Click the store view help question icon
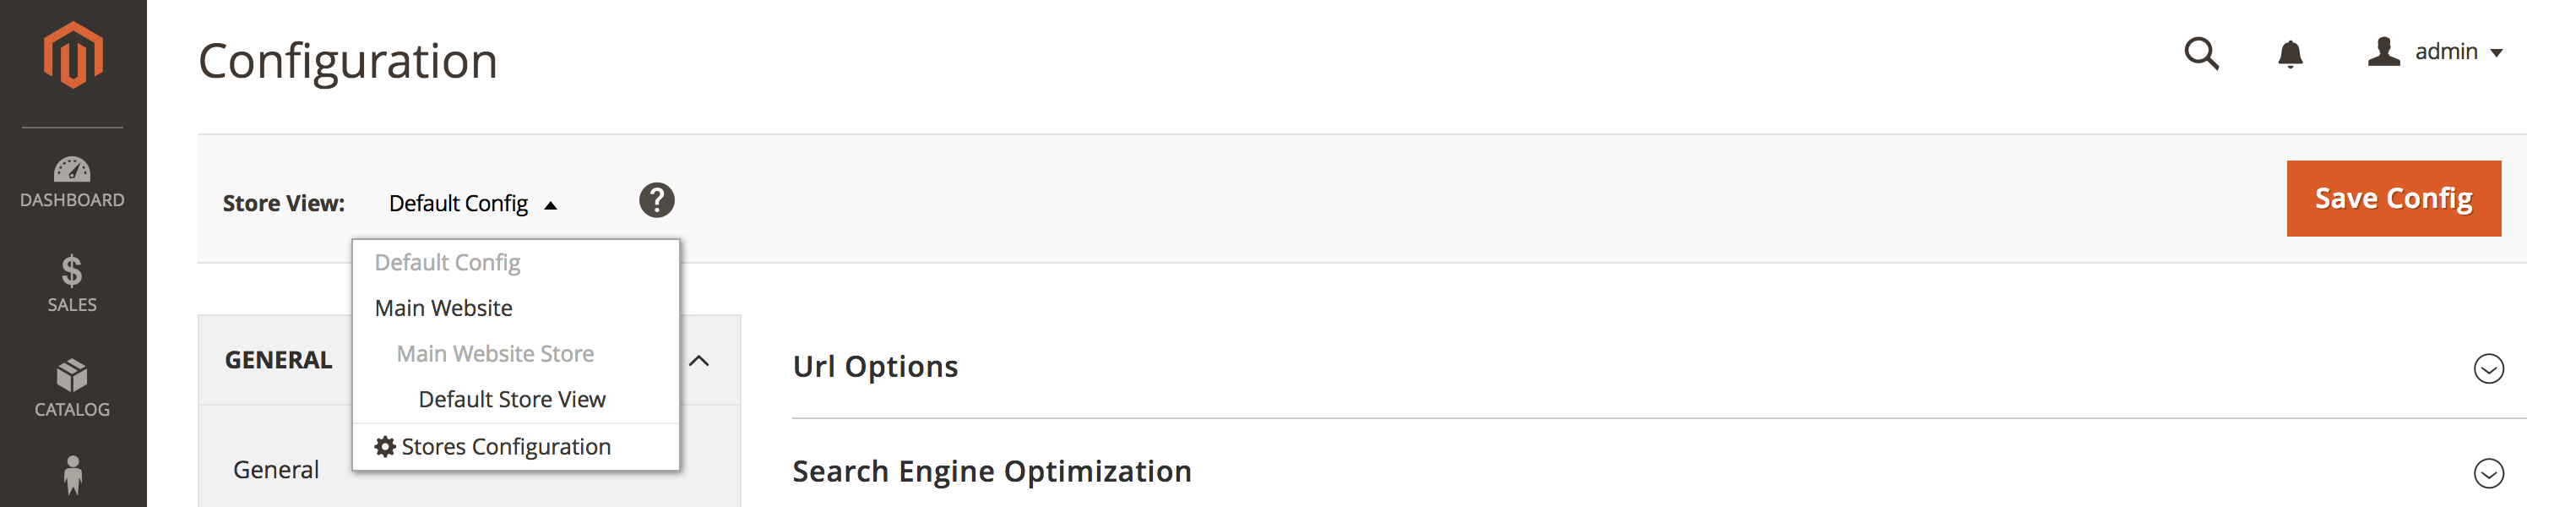This screenshot has width=2576, height=507. pyautogui.click(x=657, y=200)
